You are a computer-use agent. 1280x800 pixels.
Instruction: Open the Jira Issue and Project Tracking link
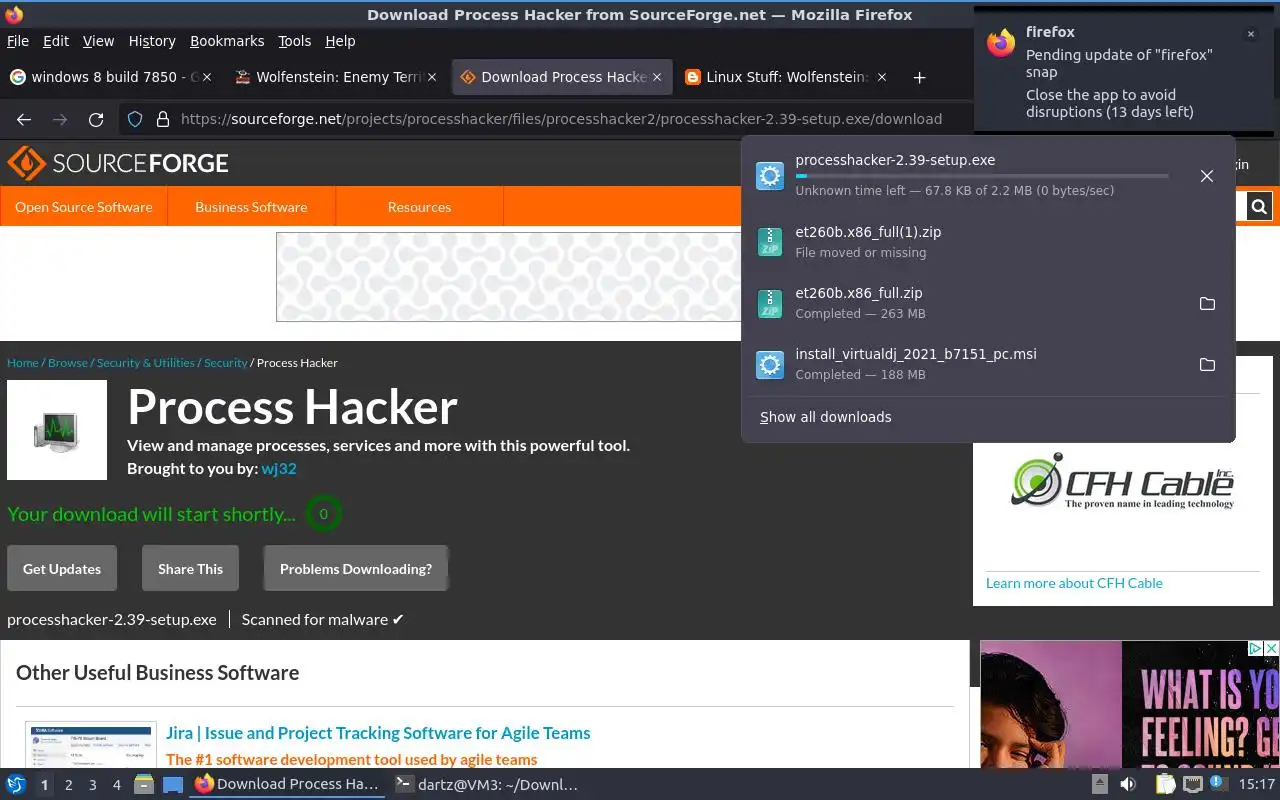coord(378,733)
